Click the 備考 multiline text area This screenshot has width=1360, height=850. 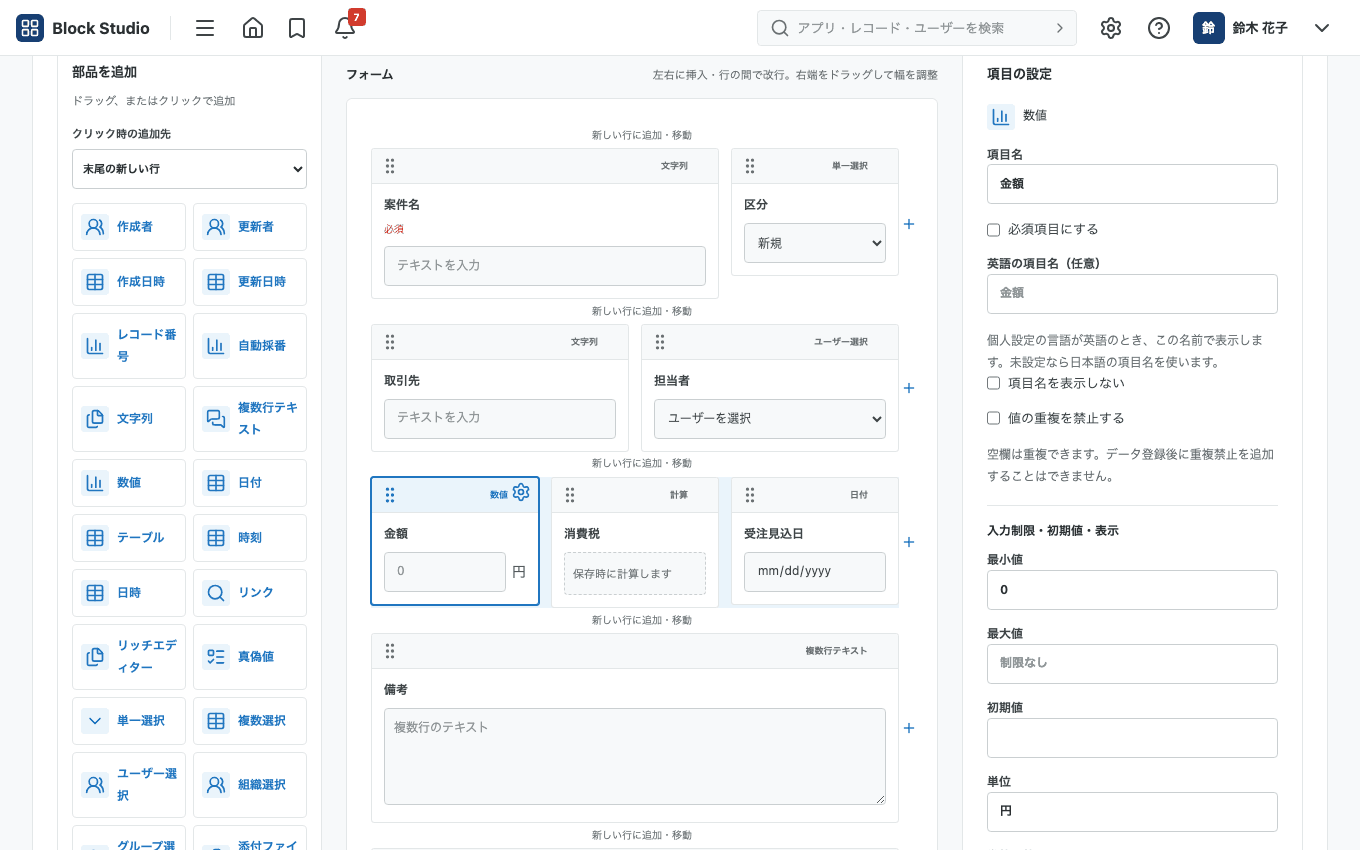(x=635, y=757)
